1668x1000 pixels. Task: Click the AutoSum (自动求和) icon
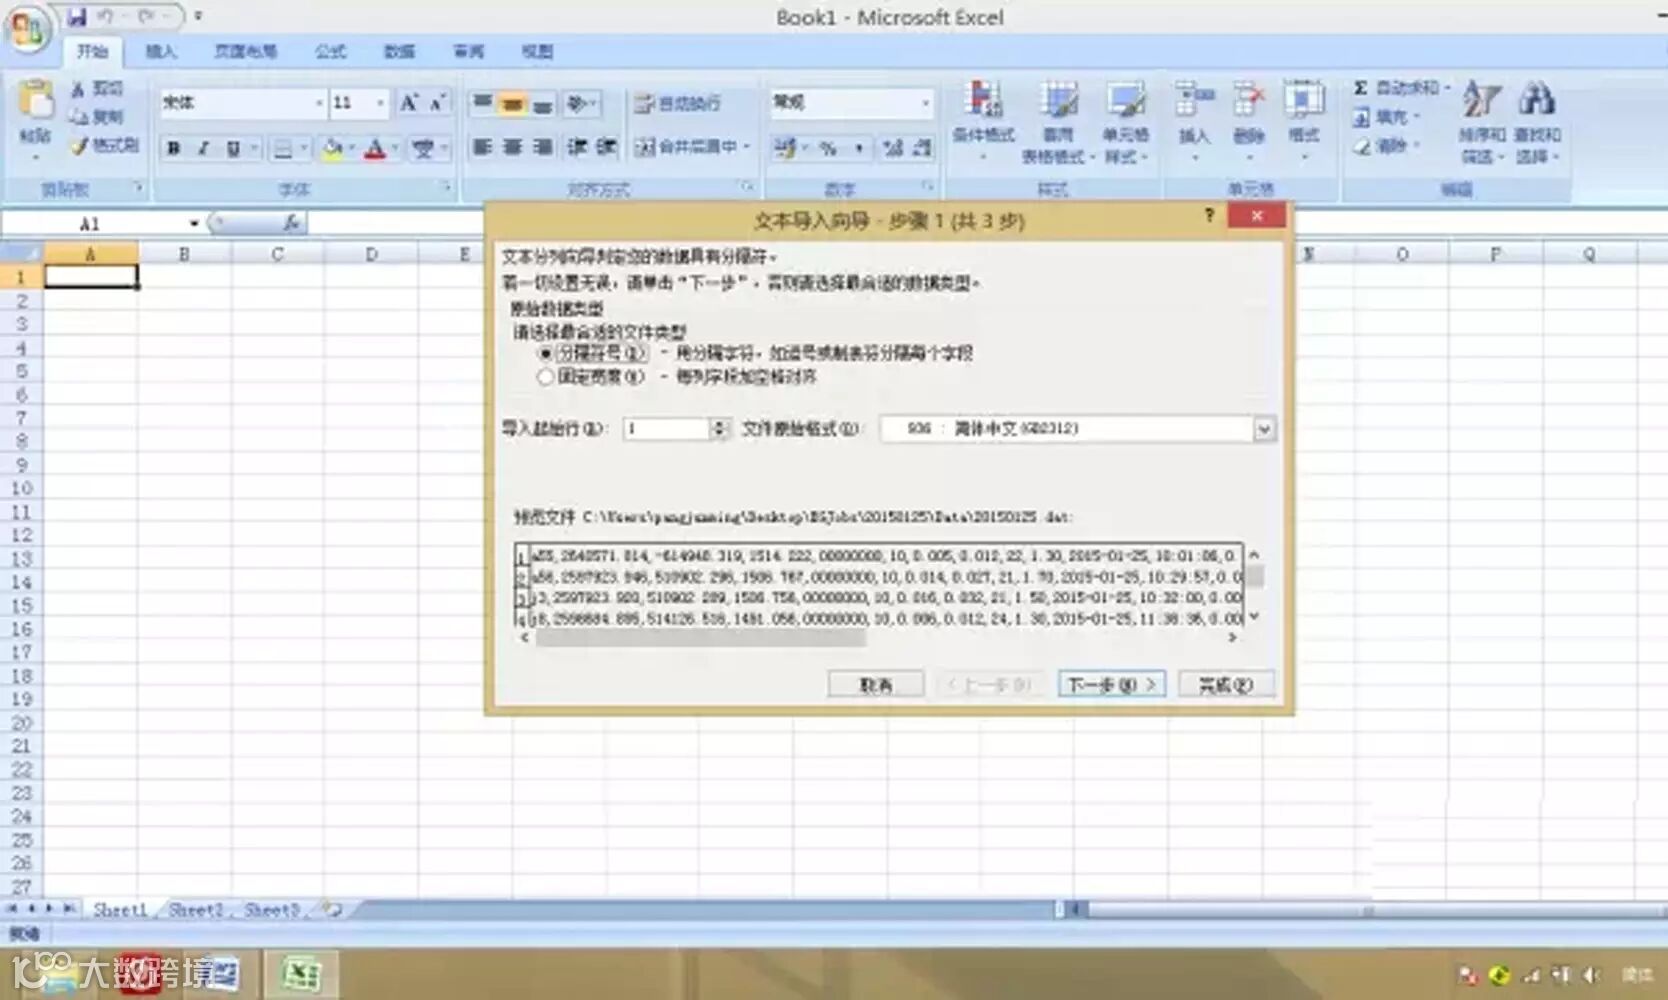pos(1361,88)
